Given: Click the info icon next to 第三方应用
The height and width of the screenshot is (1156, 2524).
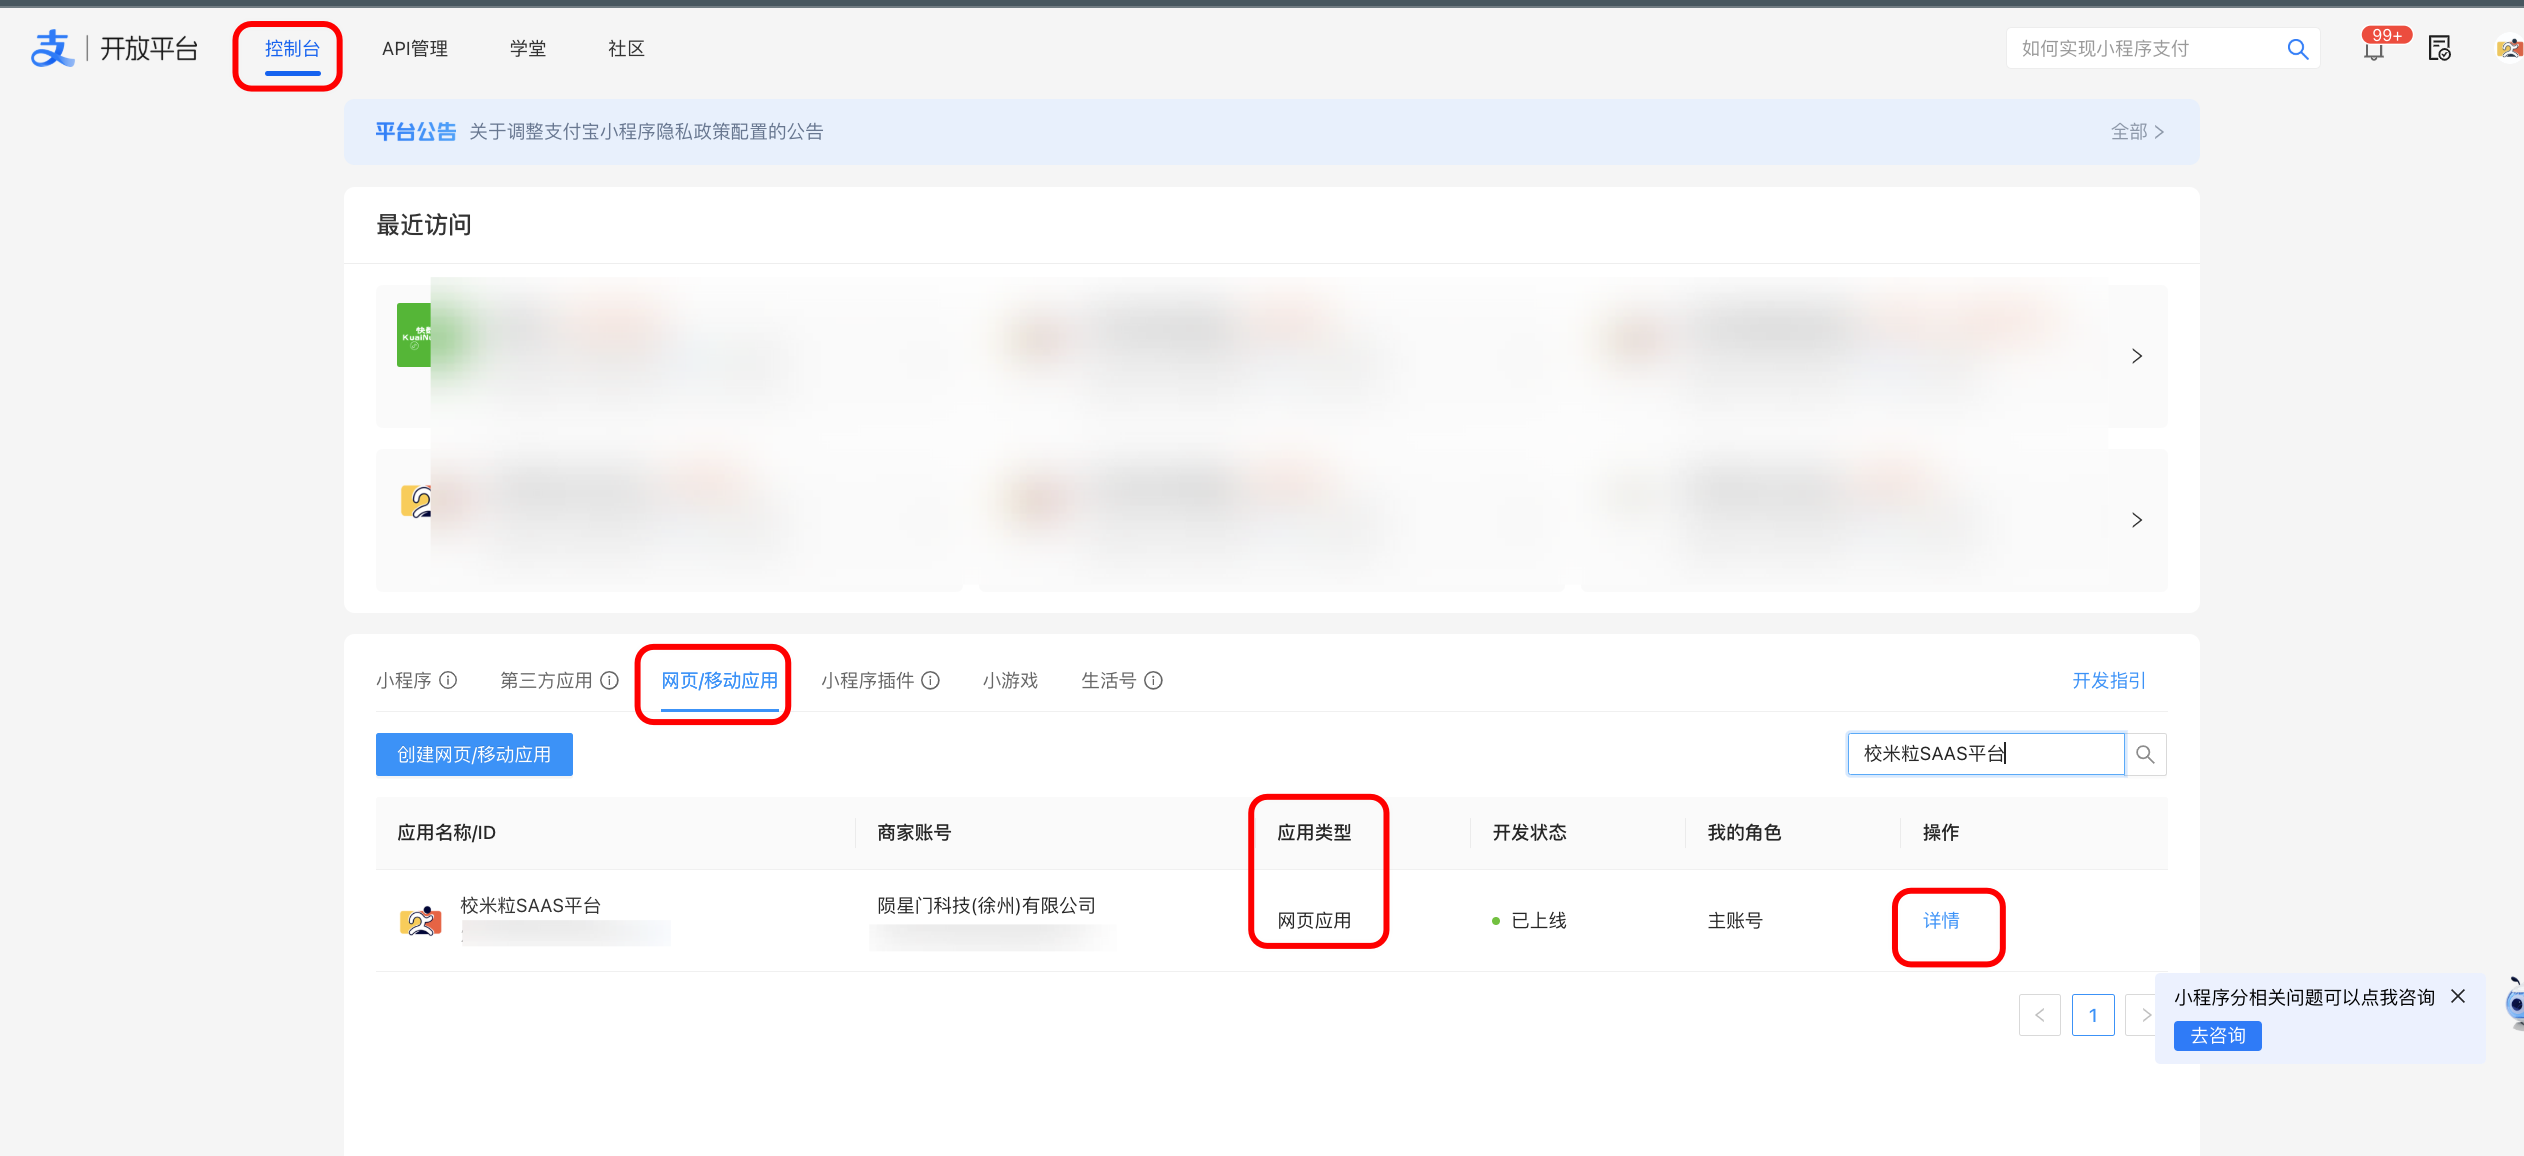Looking at the screenshot, I should tap(609, 680).
